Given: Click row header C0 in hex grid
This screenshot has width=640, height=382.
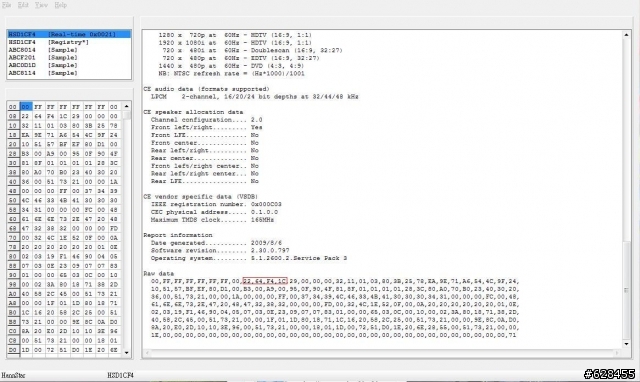Looking at the screenshot, I should coord(13,331).
